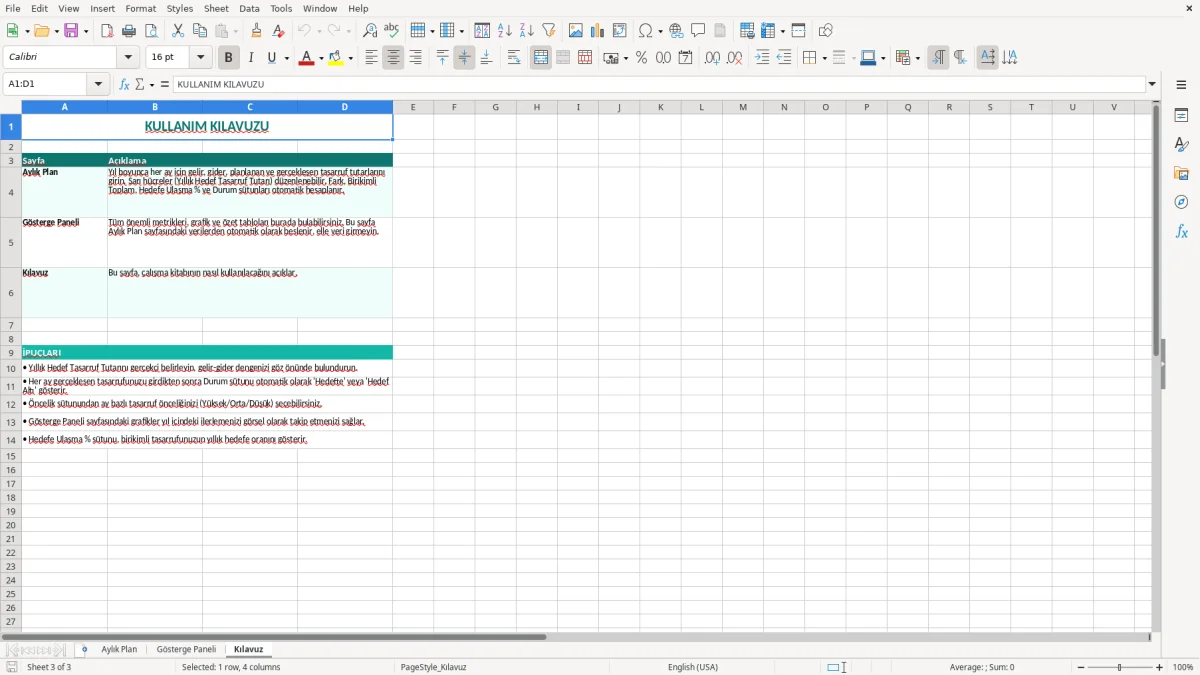The image size is (1200, 675).
Task: Open the Conditional formatting dropdown arrow
Action: [917, 58]
